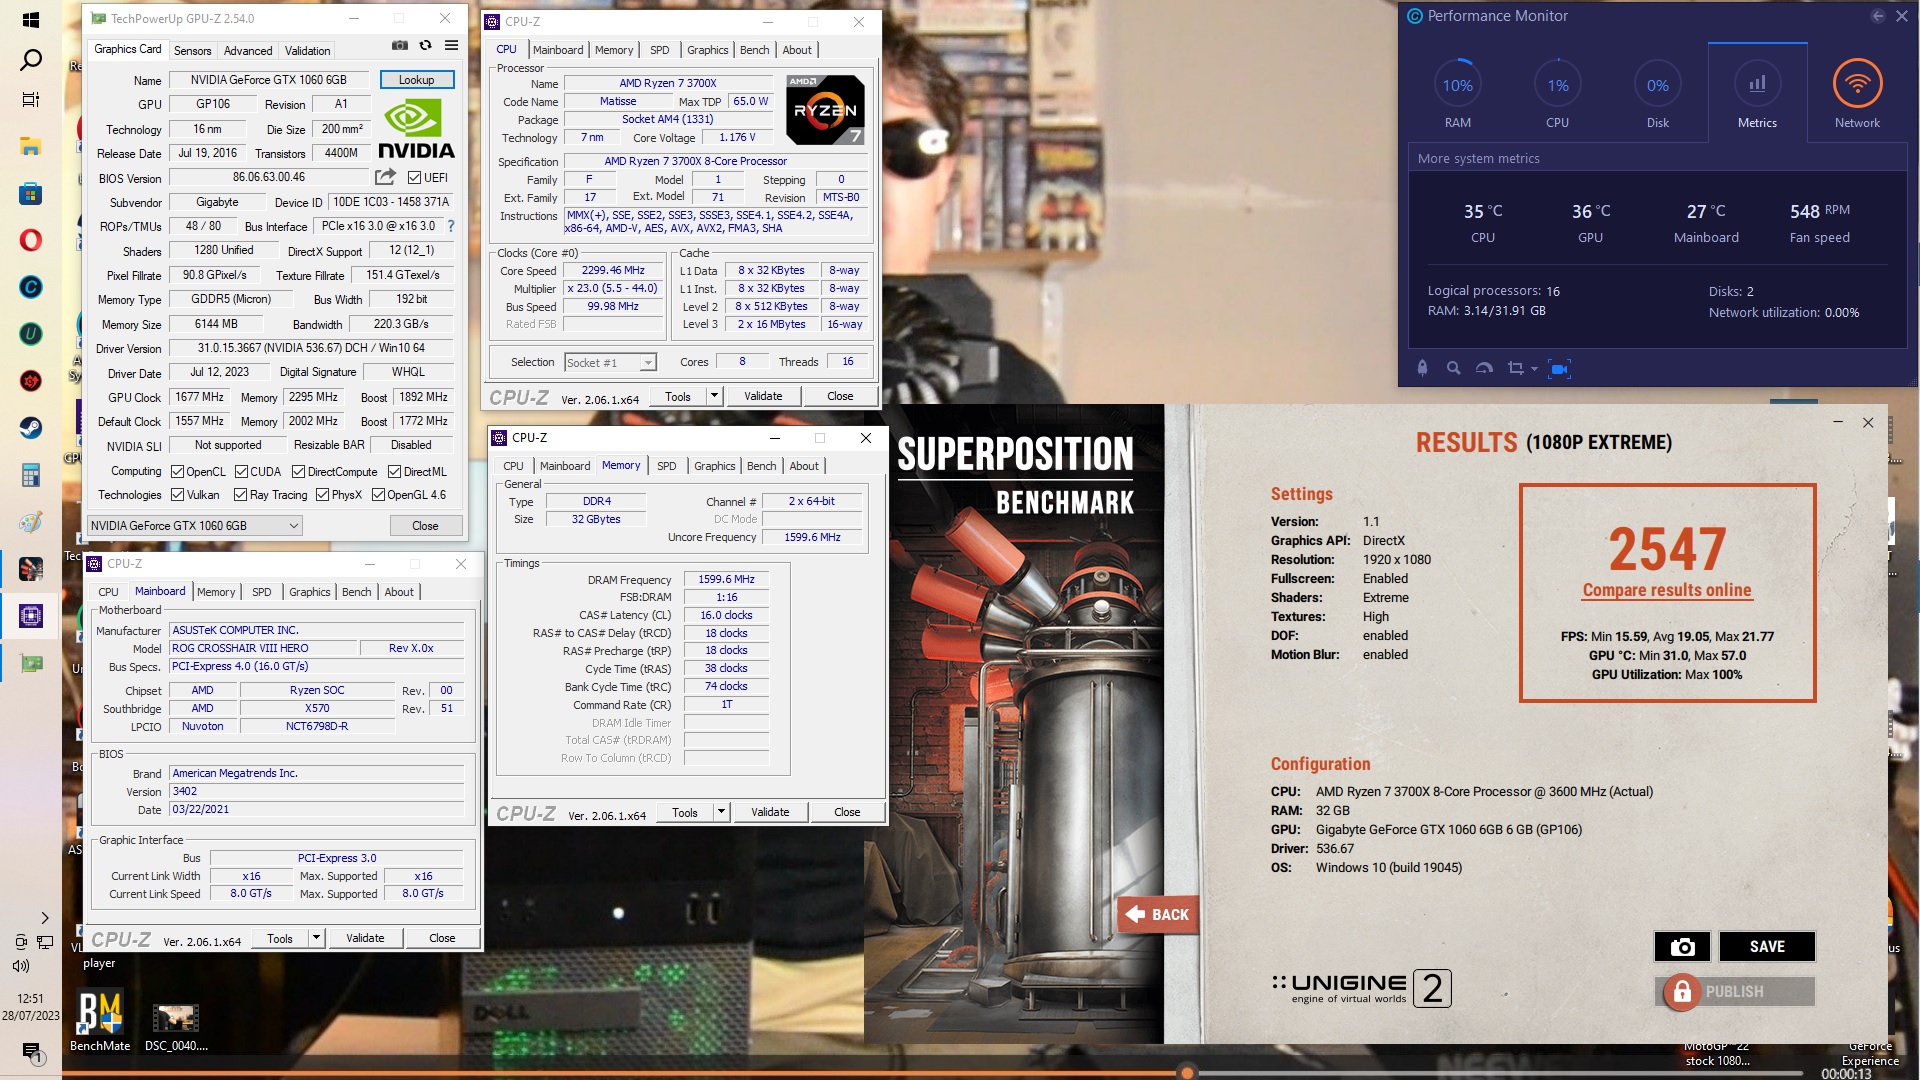Click the RAM 10% usage gauge
The image size is (1920, 1080).
1457,85
